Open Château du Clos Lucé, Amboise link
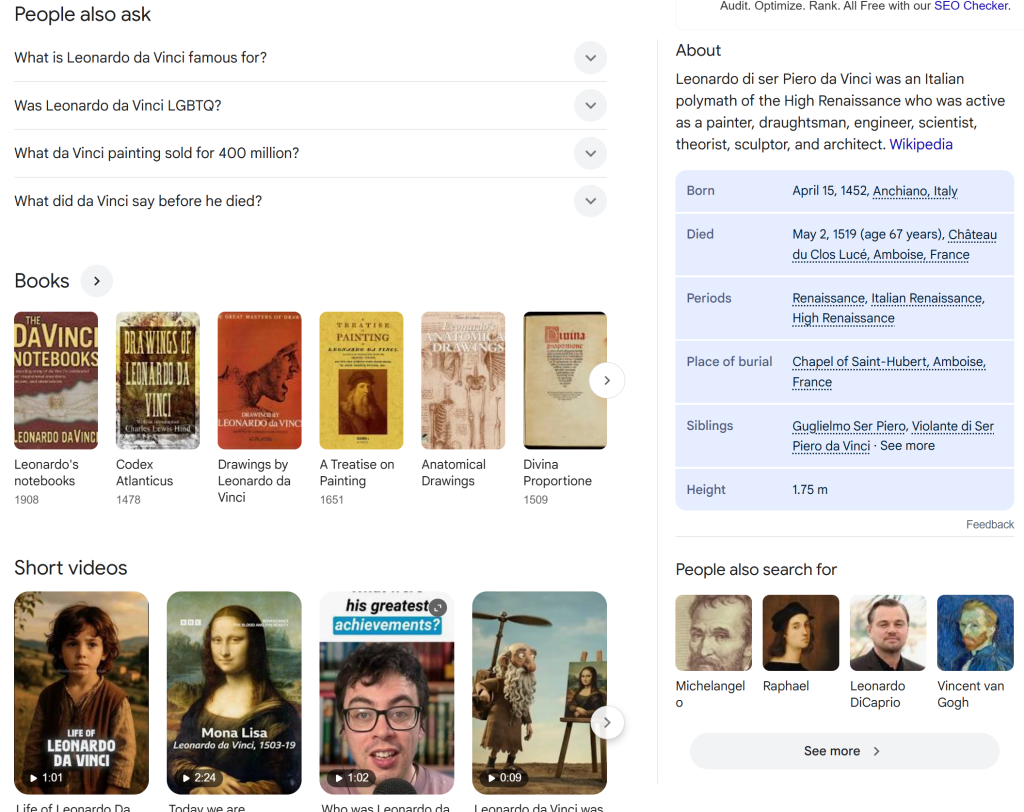 click(894, 244)
